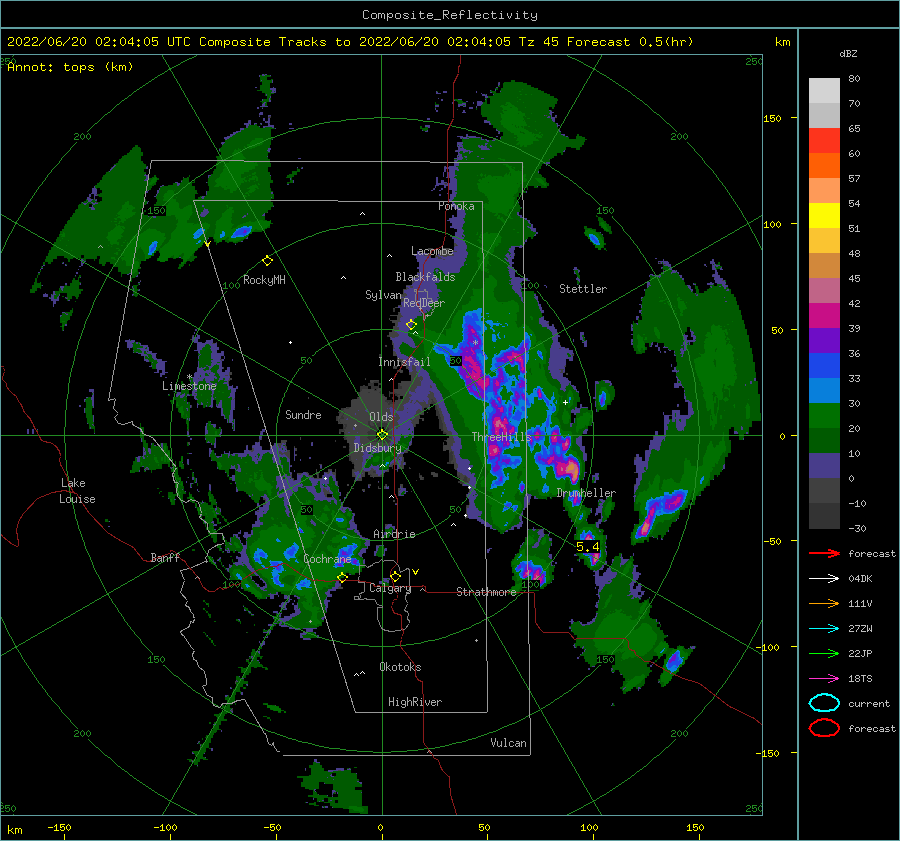Click the Drumheller label on the map
This screenshot has height=841, width=900.
pos(586,493)
